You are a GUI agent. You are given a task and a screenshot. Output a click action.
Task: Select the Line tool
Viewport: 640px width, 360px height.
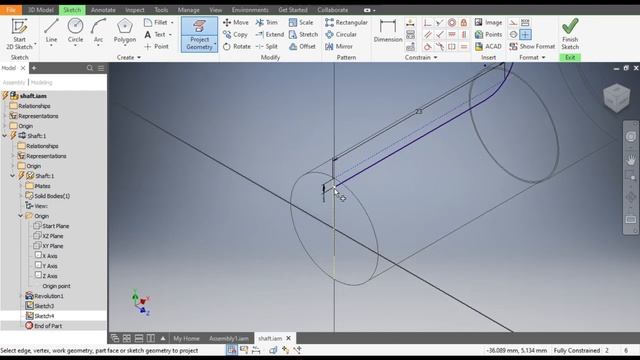(x=51, y=31)
